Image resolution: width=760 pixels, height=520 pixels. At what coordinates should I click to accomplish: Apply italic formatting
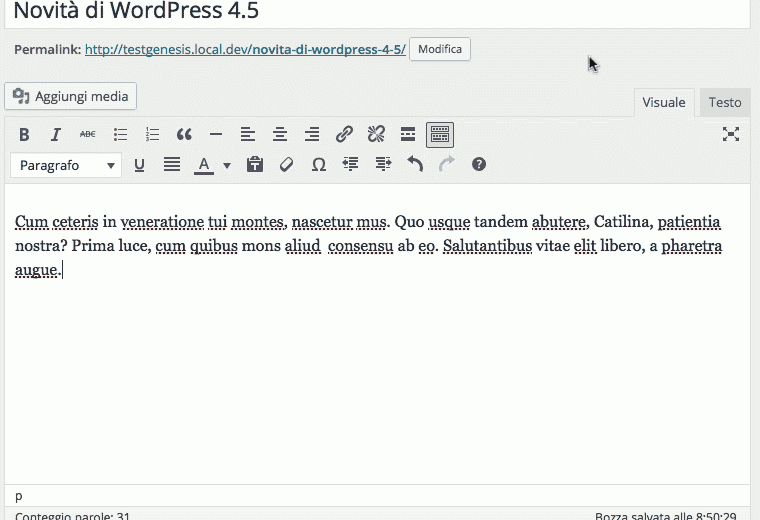[56, 134]
